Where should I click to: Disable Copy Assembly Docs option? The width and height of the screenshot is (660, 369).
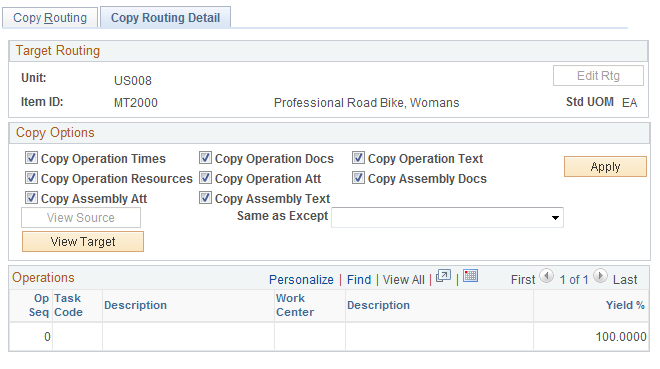pyautogui.click(x=358, y=178)
